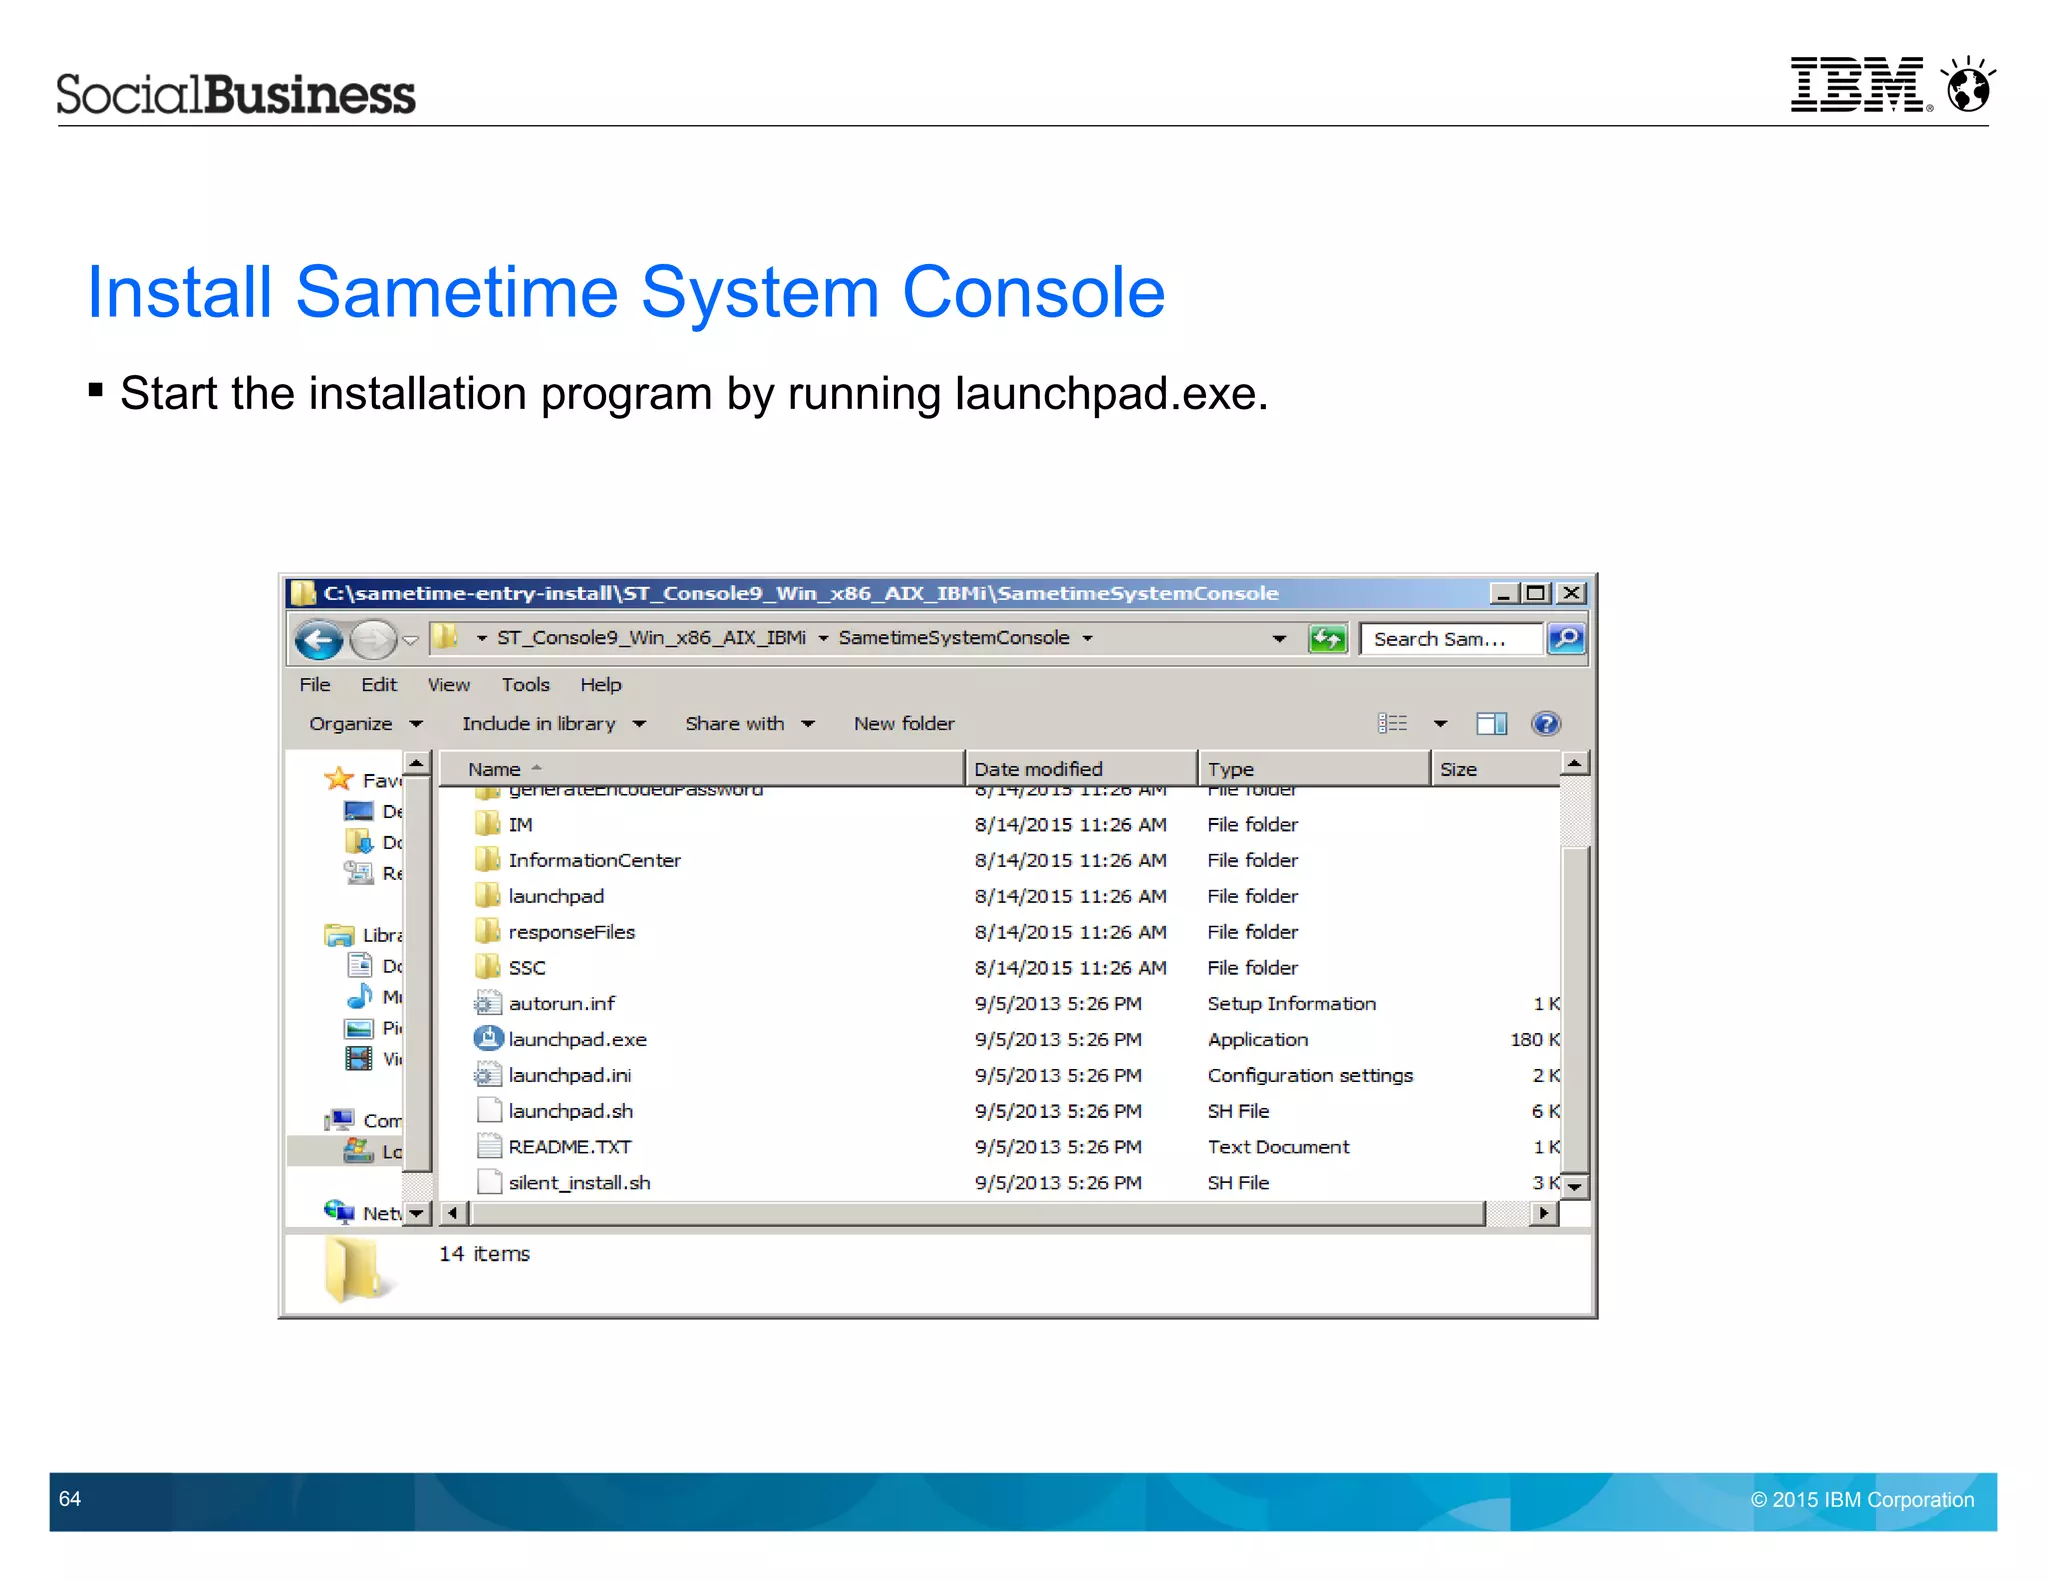Click the Videos library icon
Viewport: 2048px width, 1582px height.
click(358, 1058)
